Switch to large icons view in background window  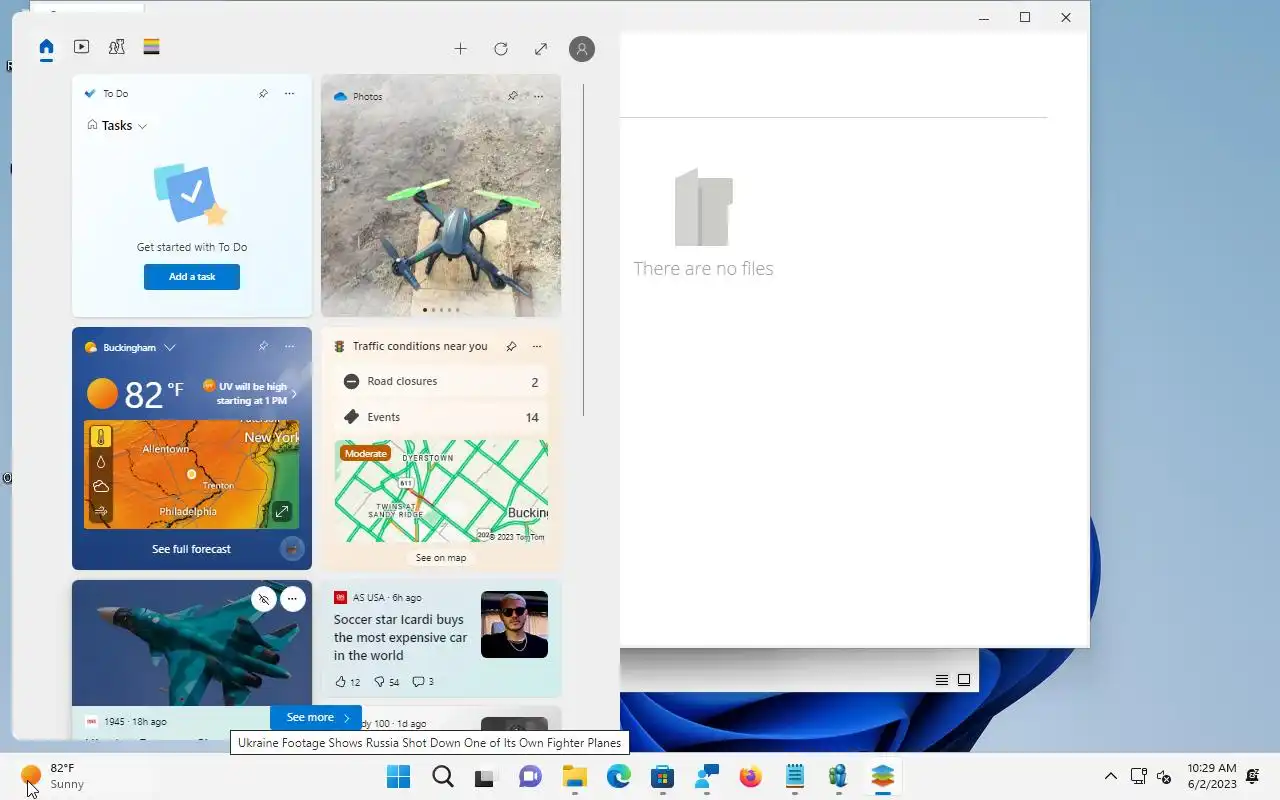(x=964, y=680)
